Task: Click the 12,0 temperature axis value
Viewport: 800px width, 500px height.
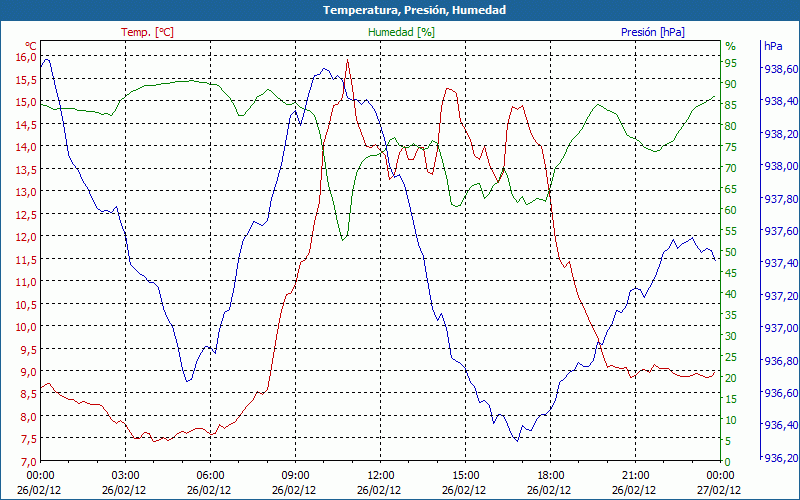Action: 27,236
